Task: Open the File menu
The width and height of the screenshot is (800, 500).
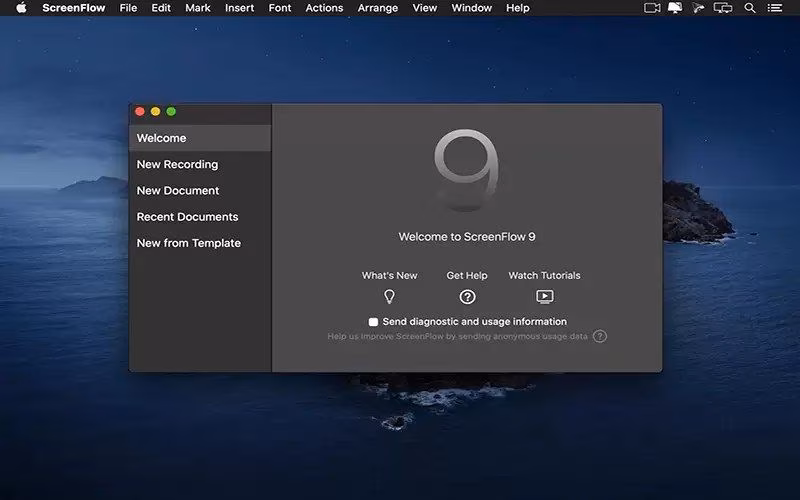Action: click(x=128, y=8)
